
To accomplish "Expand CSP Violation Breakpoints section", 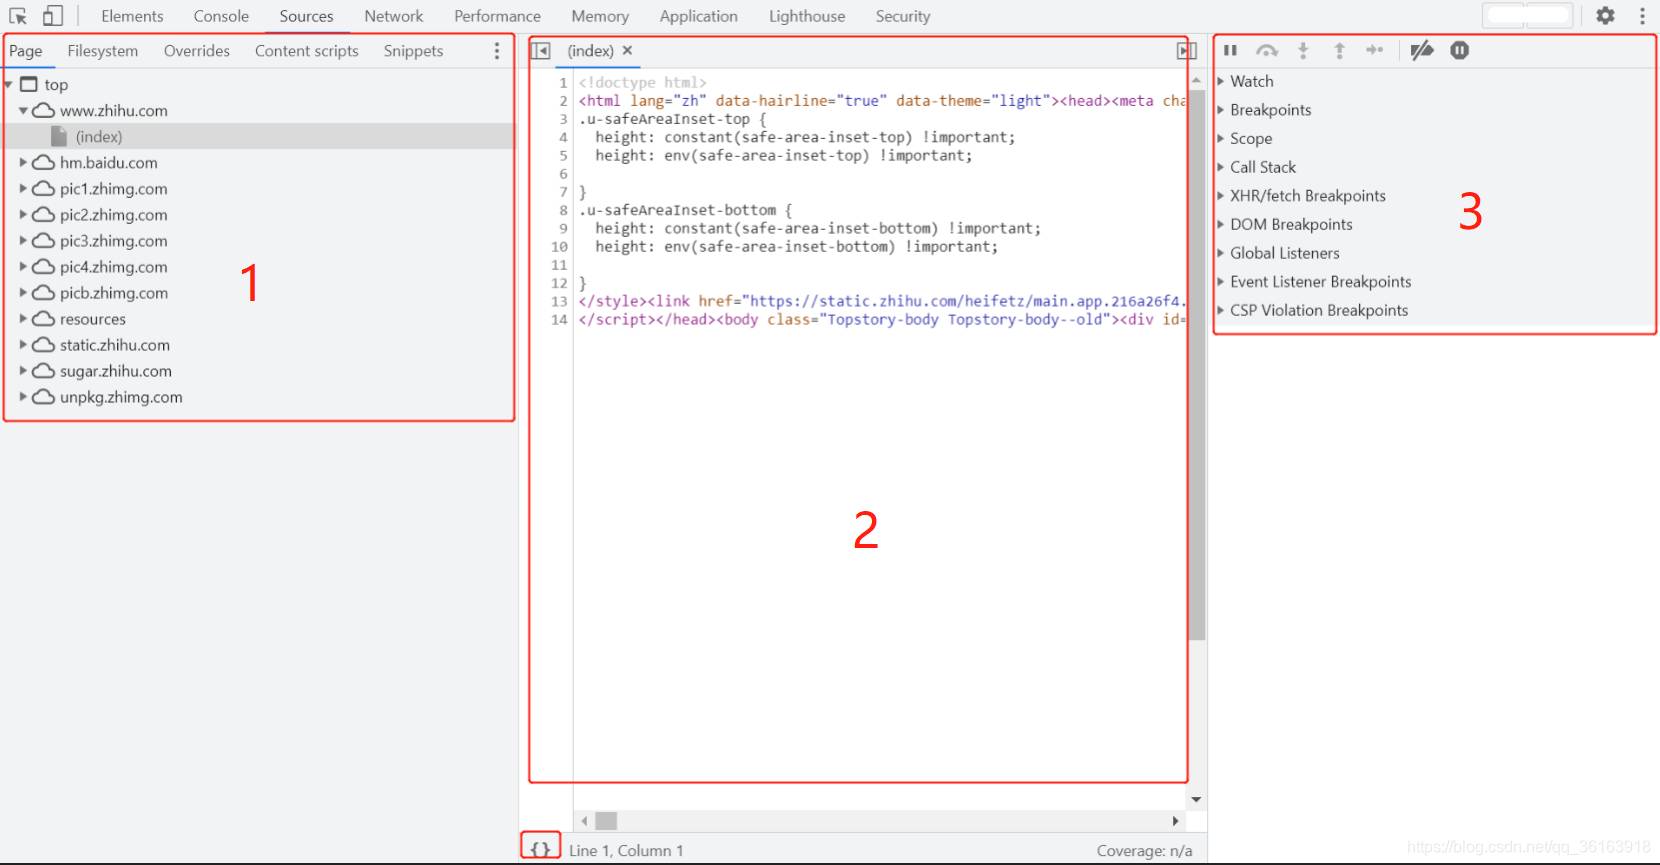I will 1221,310.
